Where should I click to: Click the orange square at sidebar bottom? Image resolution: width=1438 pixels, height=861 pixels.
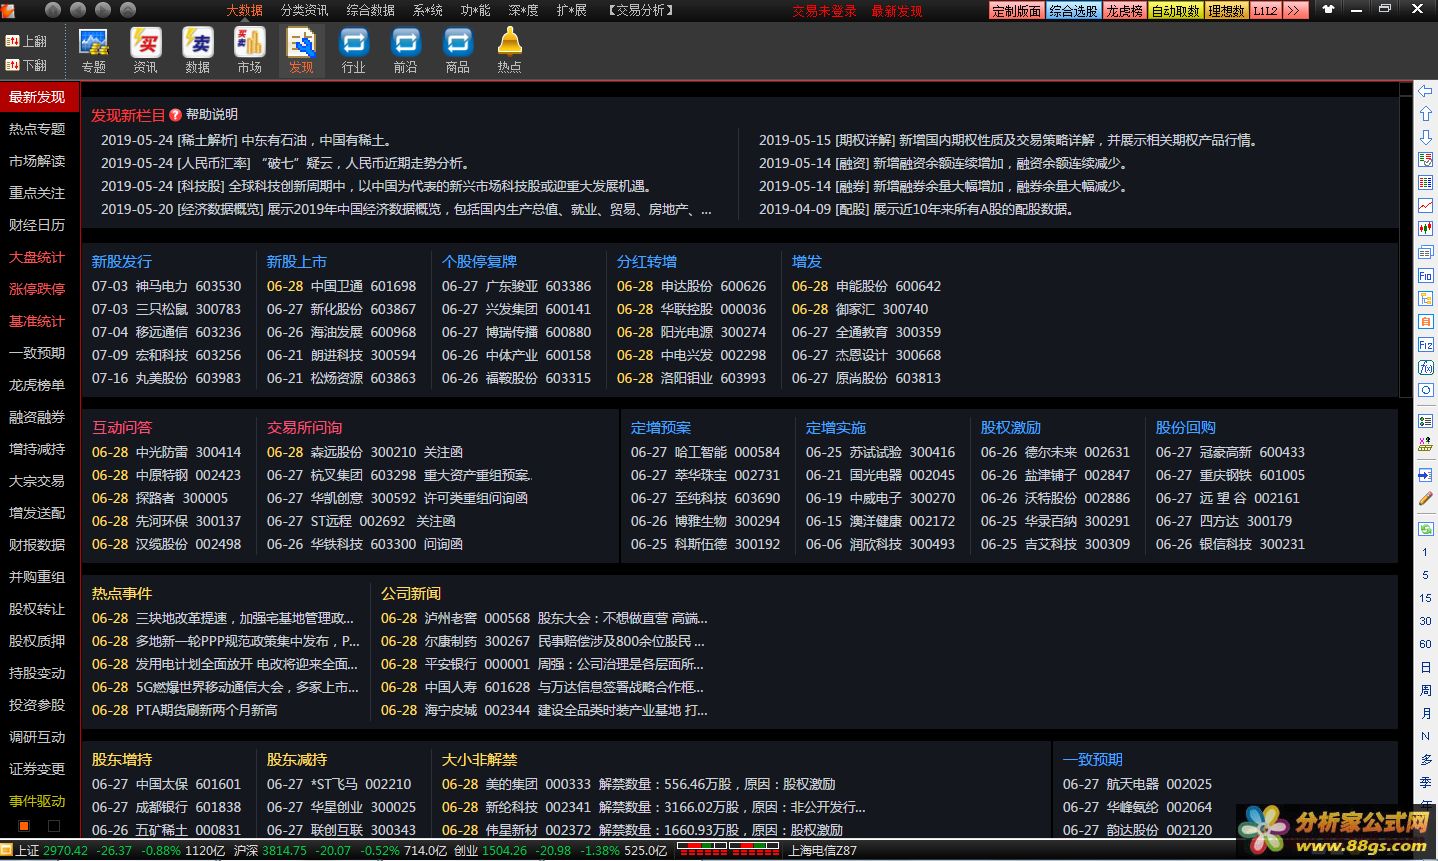[x=24, y=826]
